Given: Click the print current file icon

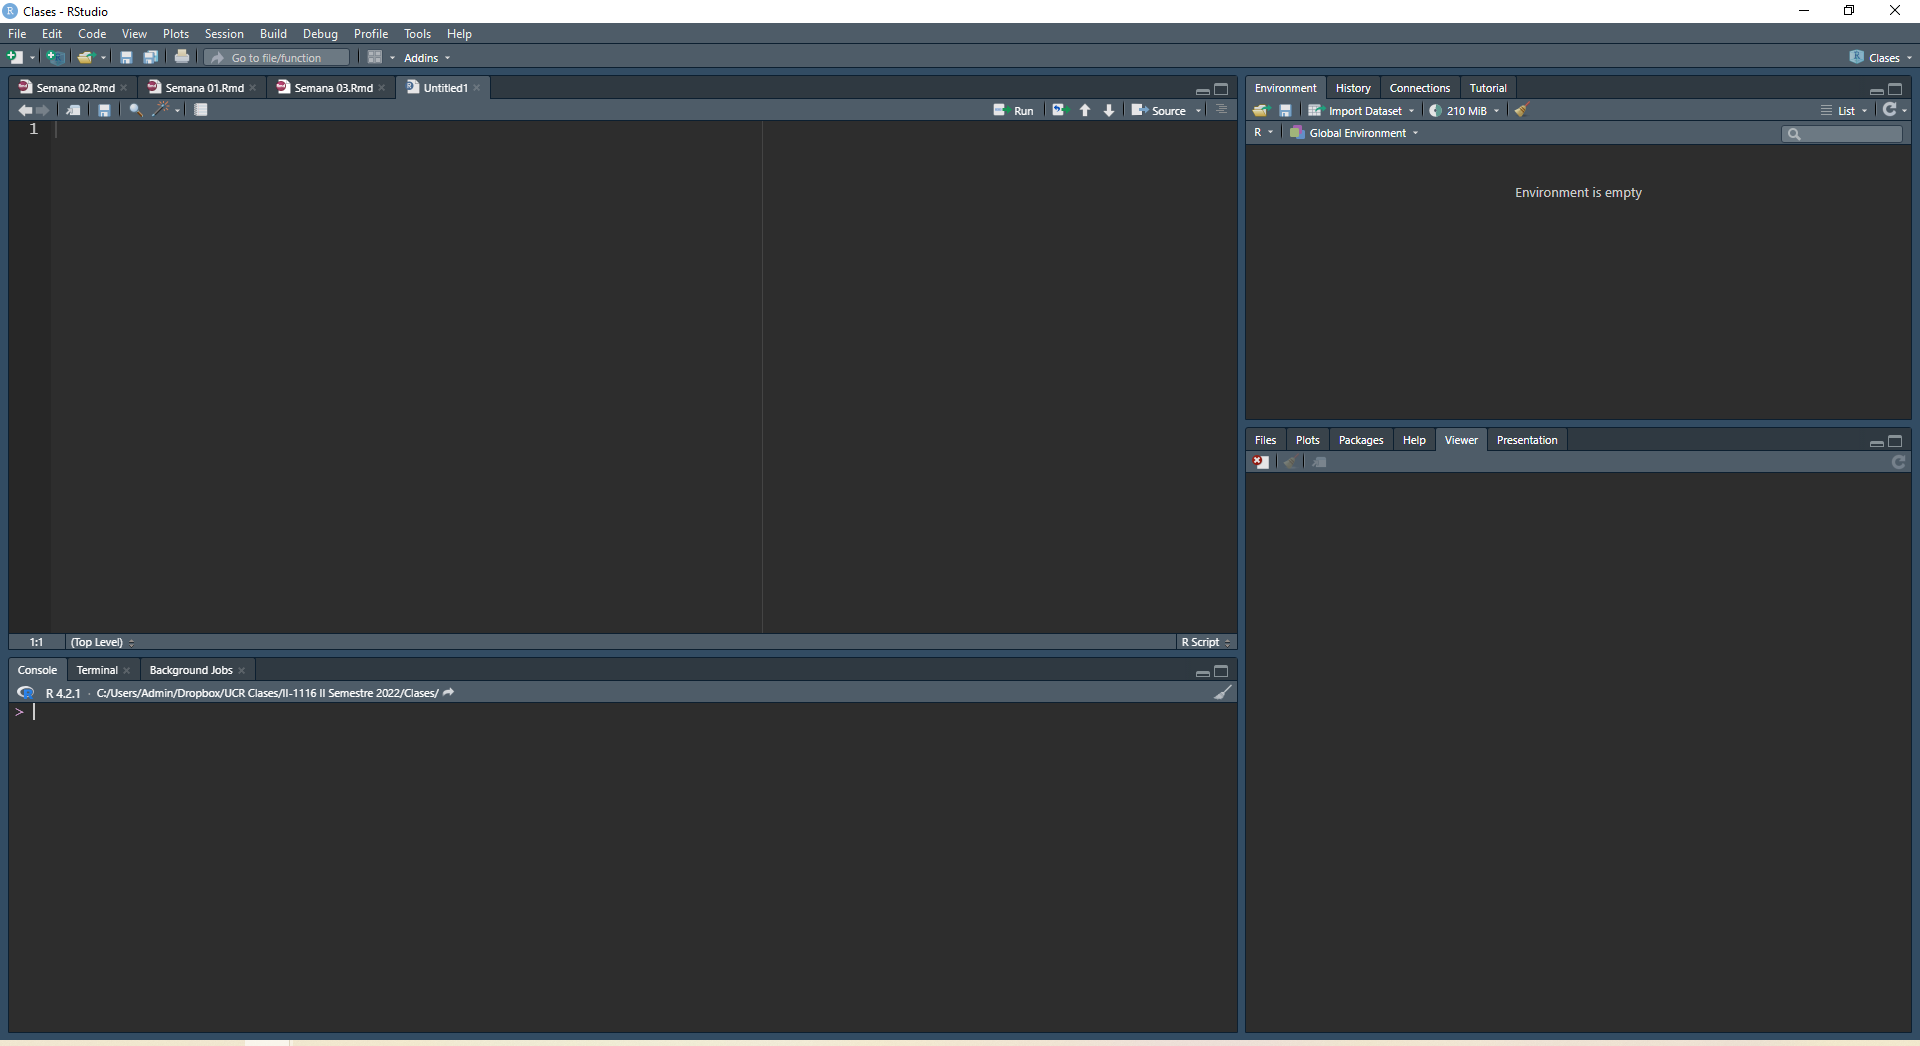Looking at the screenshot, I should point(182,58).
